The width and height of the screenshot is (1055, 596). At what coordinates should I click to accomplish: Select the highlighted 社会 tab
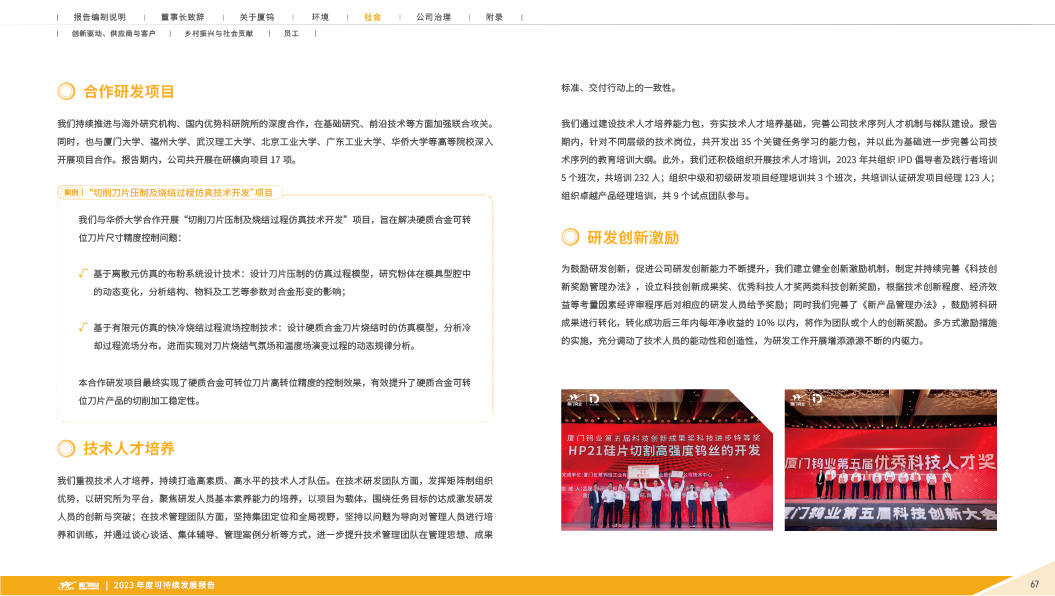pyautogui.click(x=372, y=17)
